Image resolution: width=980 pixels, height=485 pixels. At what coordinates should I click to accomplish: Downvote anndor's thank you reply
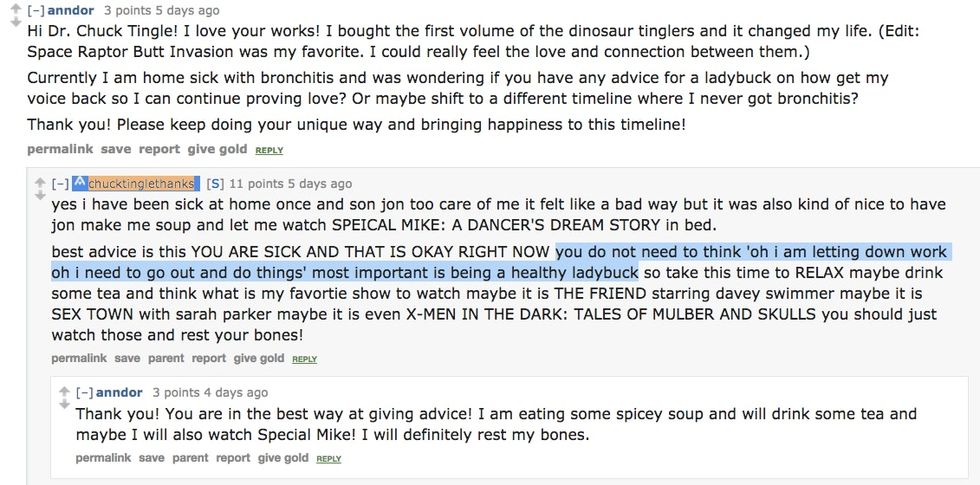pos(64,405)
